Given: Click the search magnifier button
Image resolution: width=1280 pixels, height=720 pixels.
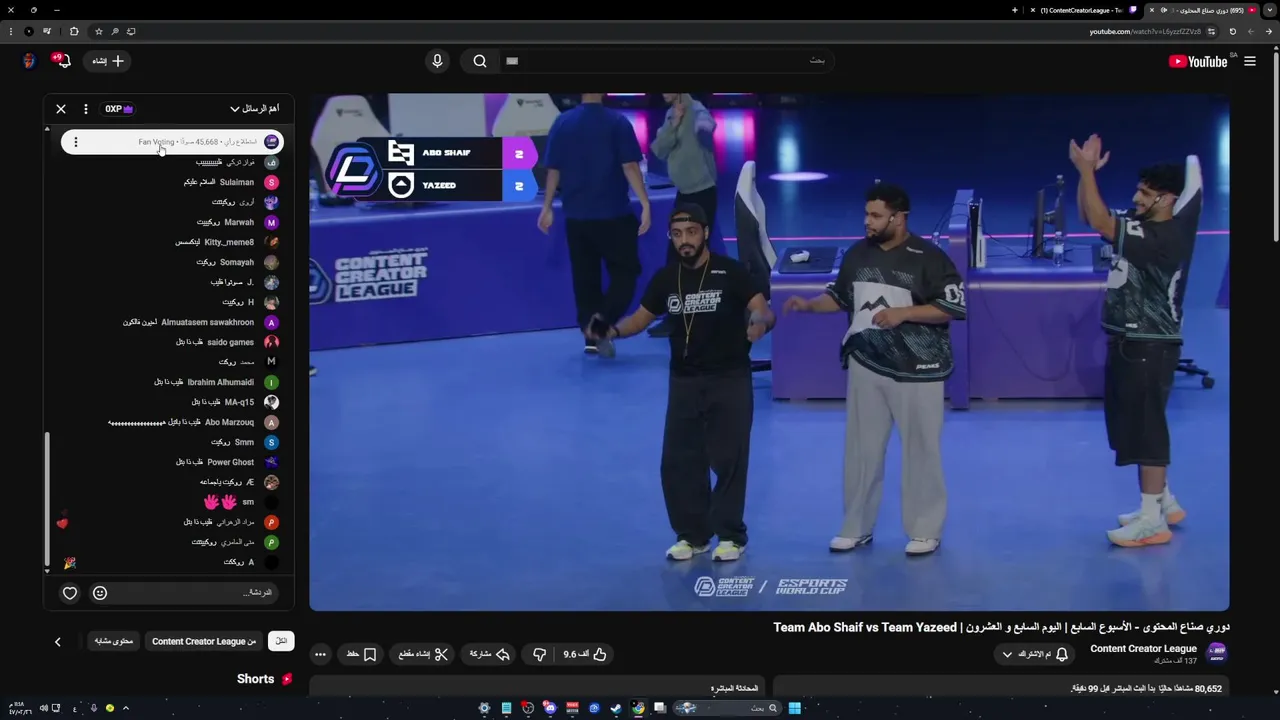Looking at the screenshot, I should tap(480, 61).
